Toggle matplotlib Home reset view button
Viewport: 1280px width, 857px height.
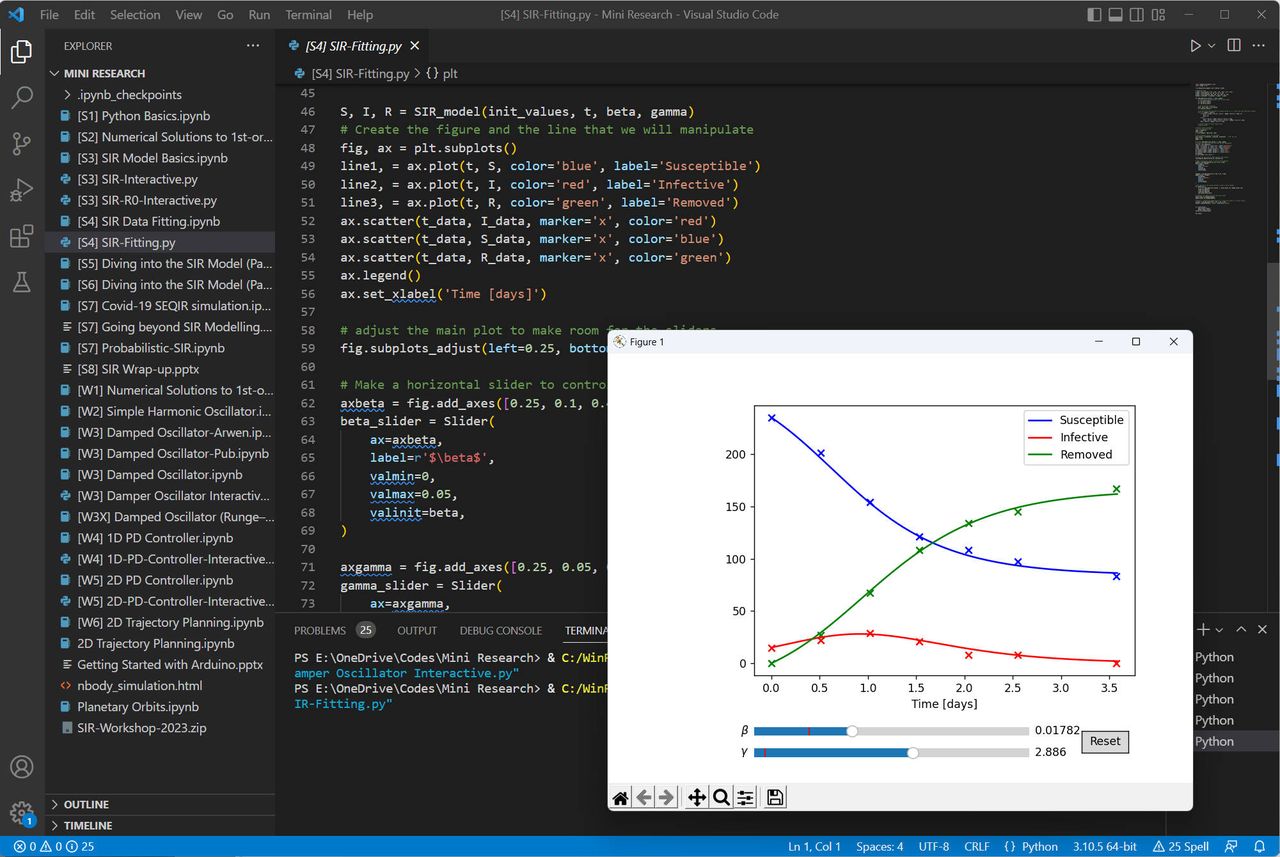coord(621,797)
